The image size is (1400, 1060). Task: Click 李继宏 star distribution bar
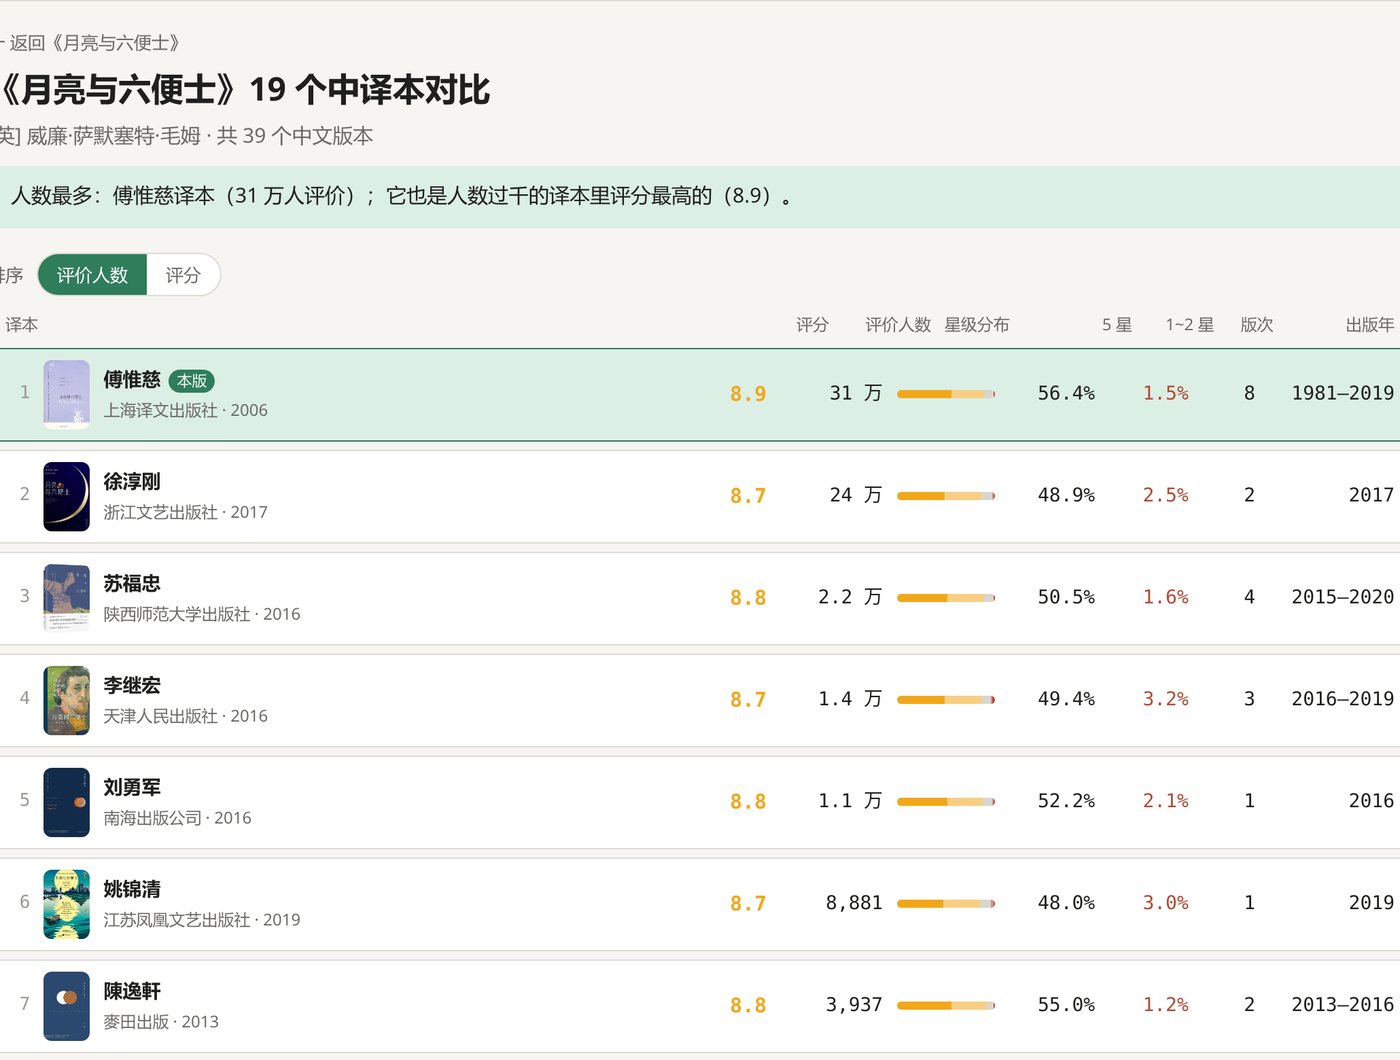946,700
